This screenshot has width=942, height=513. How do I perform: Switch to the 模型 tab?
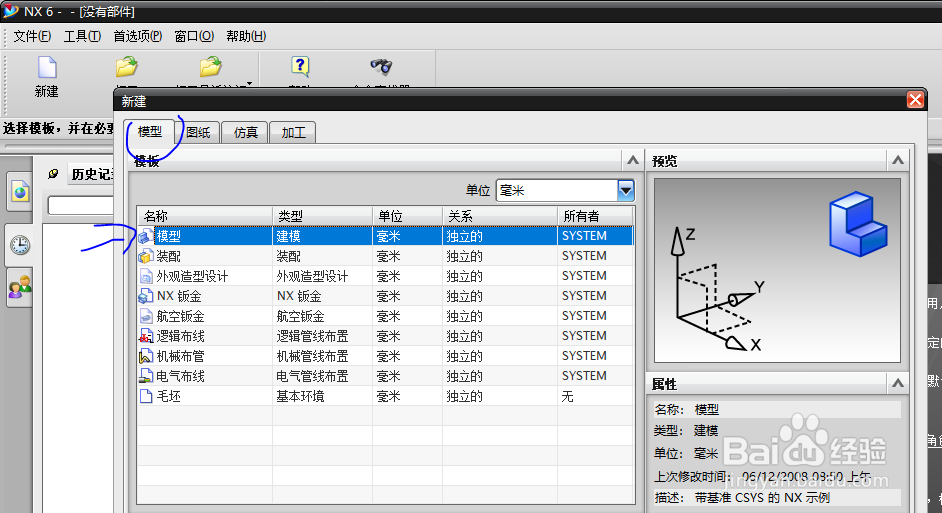point(150,132)
